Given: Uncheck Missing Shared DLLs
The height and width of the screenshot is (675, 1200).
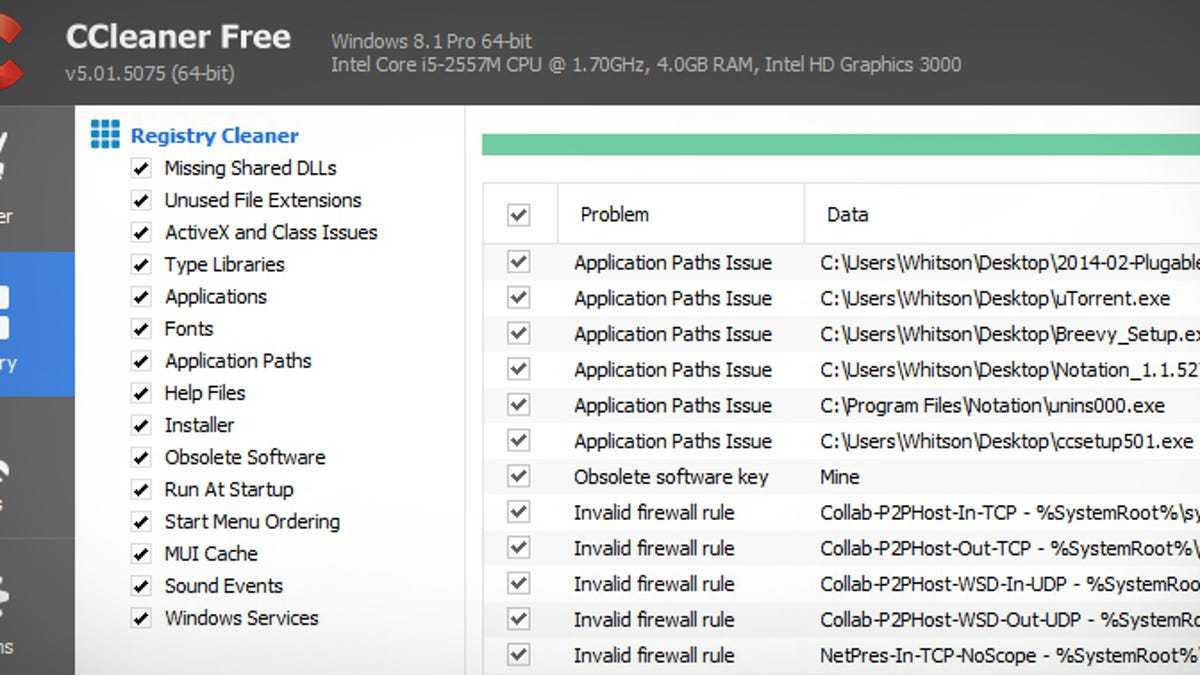Looking at the screenshot, I should pos(141,169).
